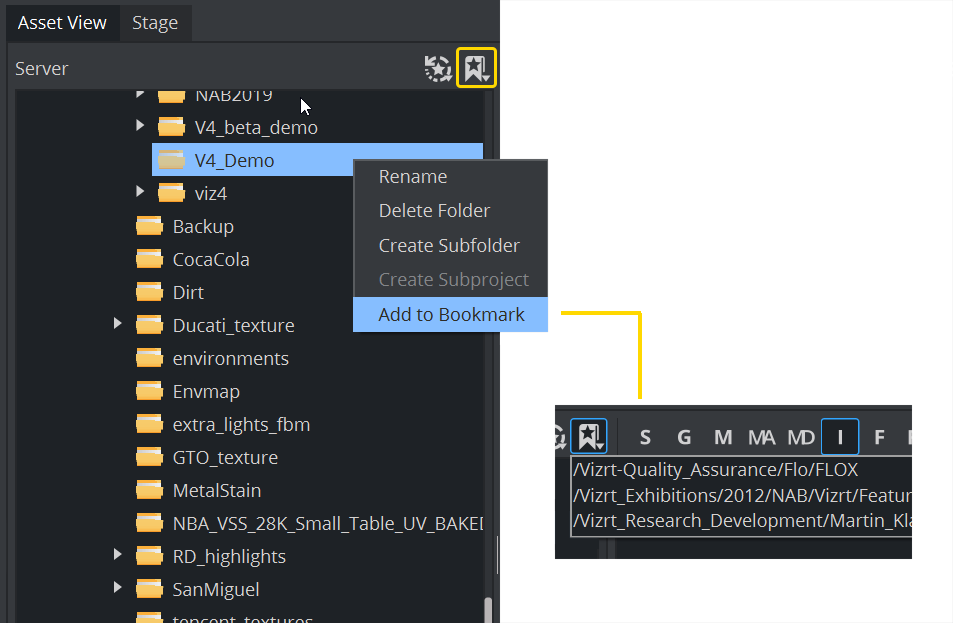Select Create Subfolder in context menu
953x623 pixels.
449,245
